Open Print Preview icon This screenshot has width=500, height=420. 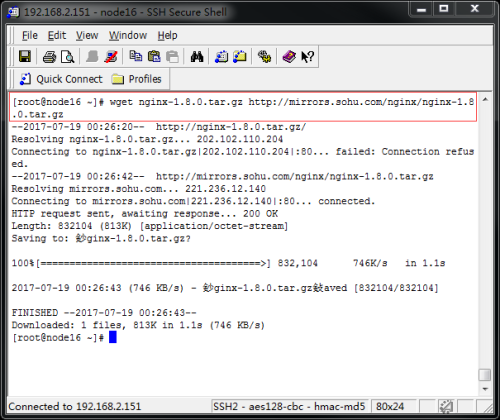[x=68, y=57]
